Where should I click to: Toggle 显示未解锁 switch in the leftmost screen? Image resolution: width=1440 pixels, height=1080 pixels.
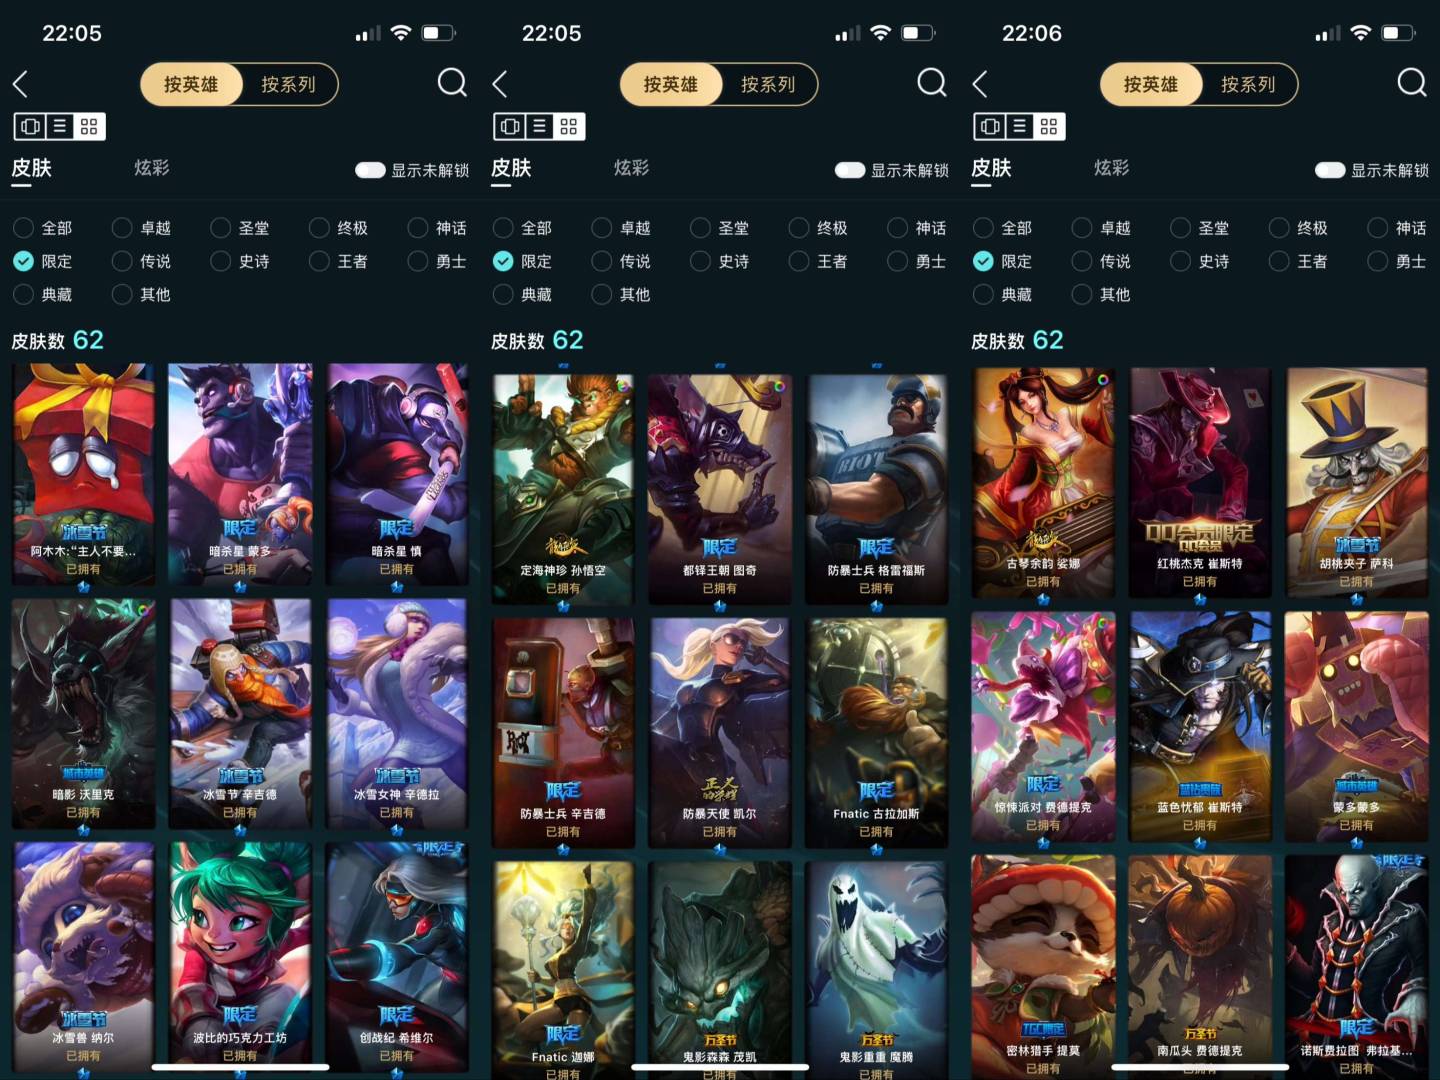[370, 170]
